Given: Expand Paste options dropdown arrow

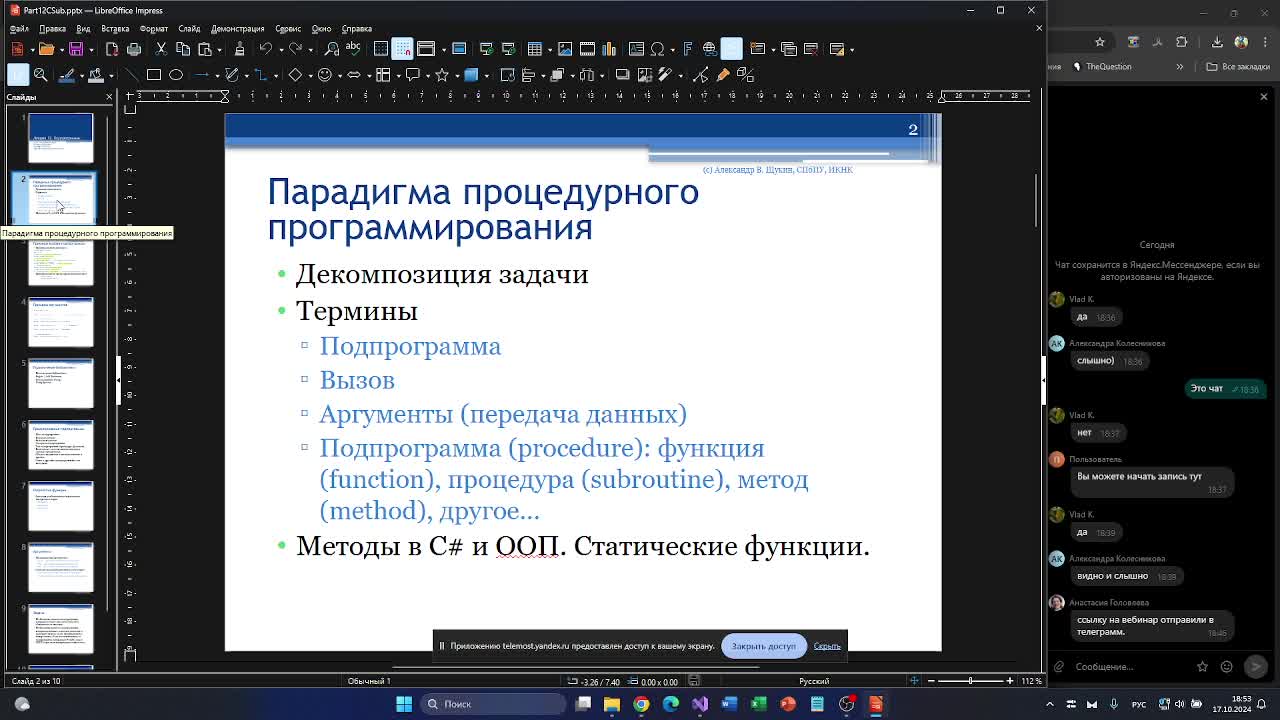Looking at the screenshot, I should (x=219, y=49).
